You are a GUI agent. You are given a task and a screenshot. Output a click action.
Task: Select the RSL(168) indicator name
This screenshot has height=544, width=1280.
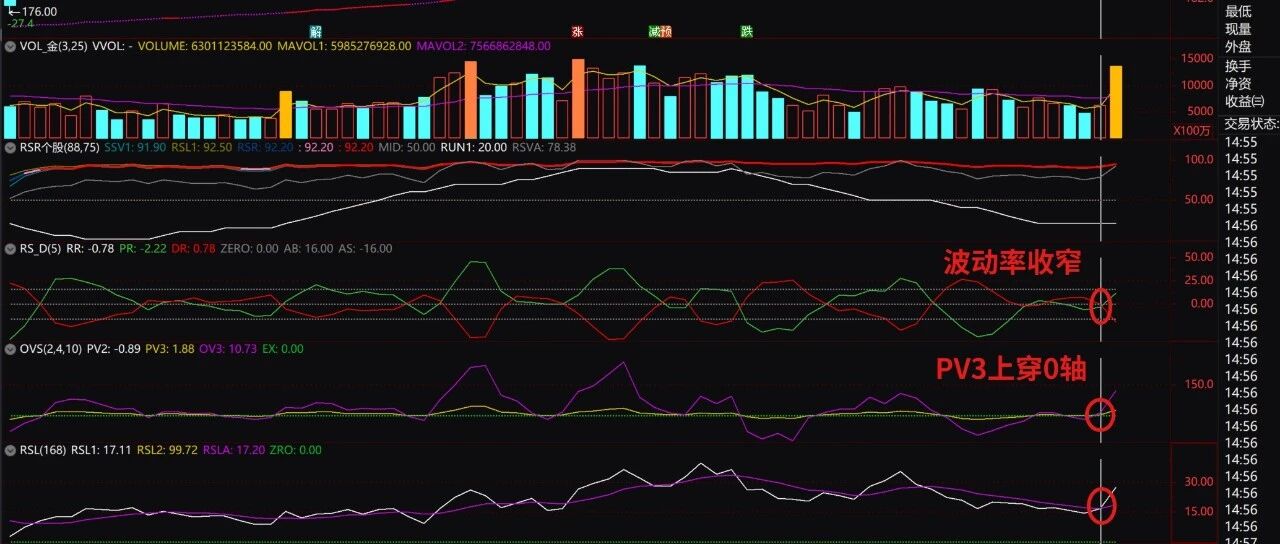(42, 450)
